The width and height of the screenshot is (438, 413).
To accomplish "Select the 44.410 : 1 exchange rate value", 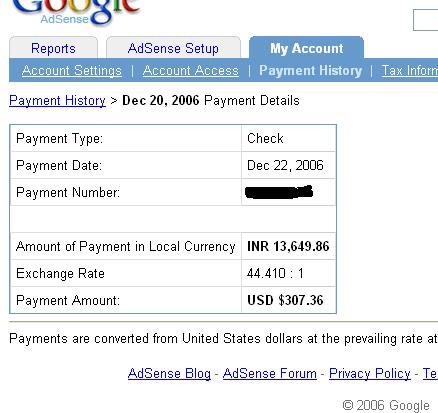I will (275, 273).
